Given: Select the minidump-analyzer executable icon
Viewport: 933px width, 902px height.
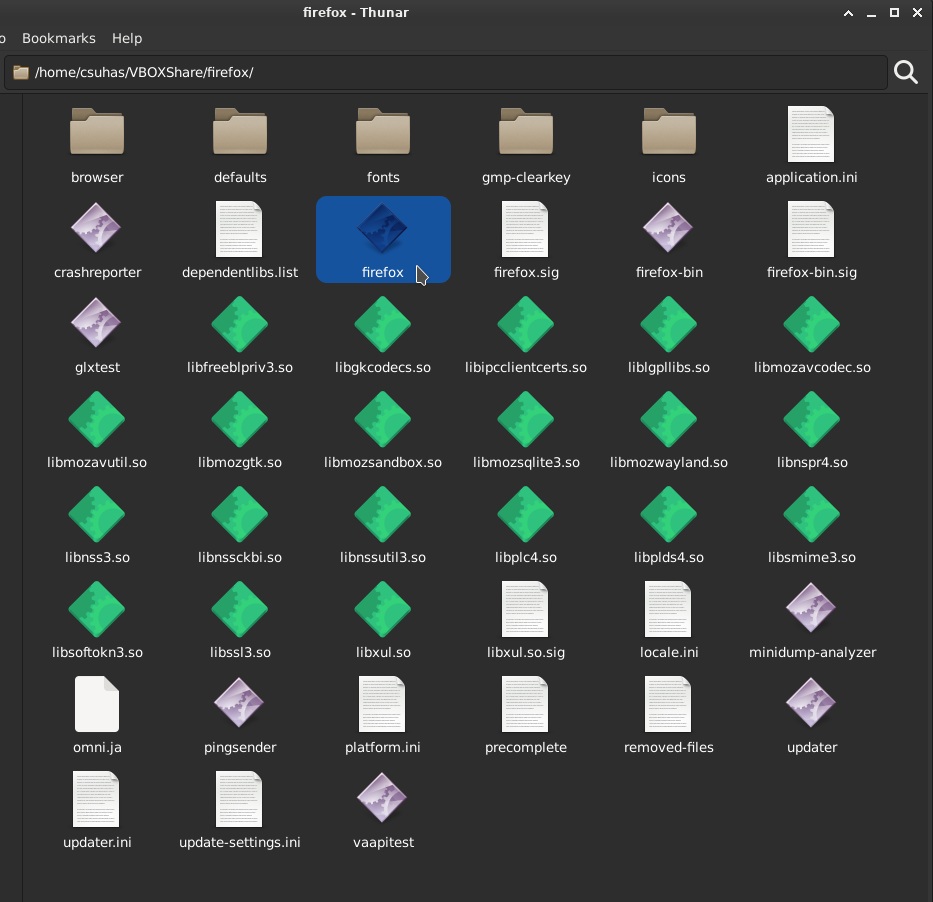Looking at the screenshot, I should 810,608.
